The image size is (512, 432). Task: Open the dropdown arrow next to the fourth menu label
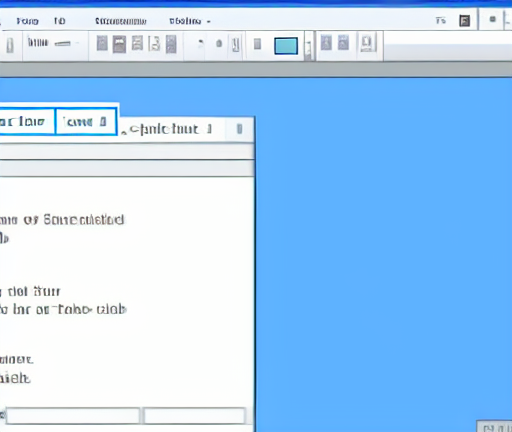(209, 22)
